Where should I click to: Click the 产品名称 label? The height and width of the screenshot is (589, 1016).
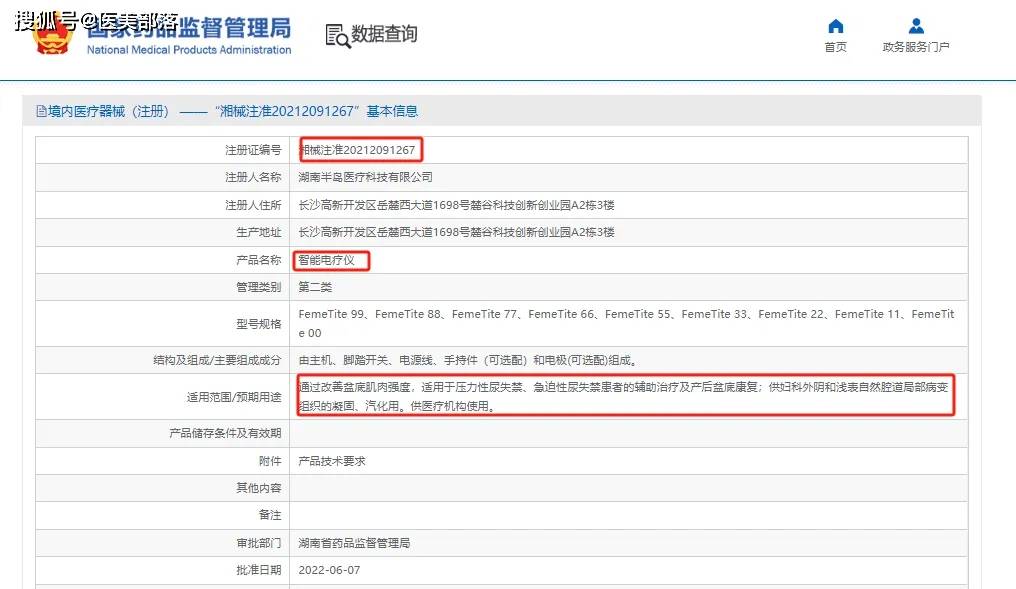point(259,260)
